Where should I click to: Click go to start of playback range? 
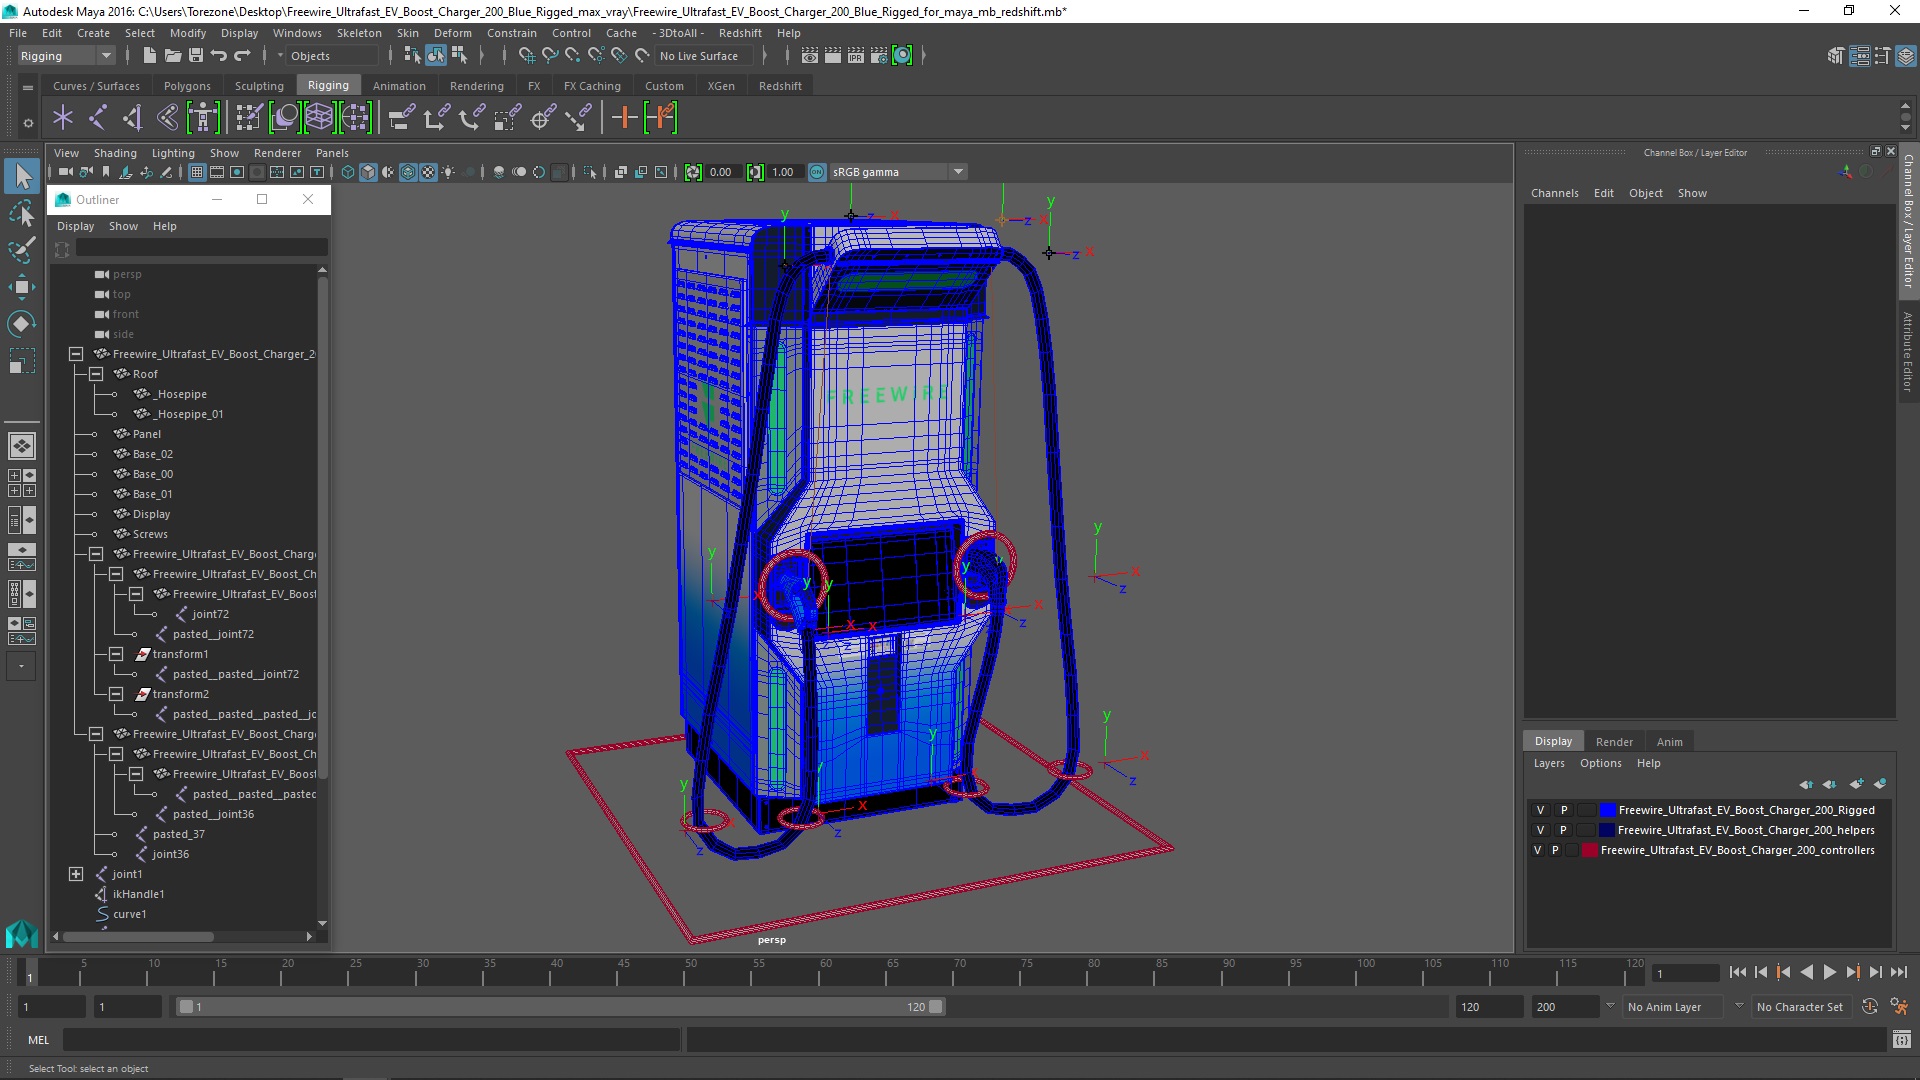1737,972
